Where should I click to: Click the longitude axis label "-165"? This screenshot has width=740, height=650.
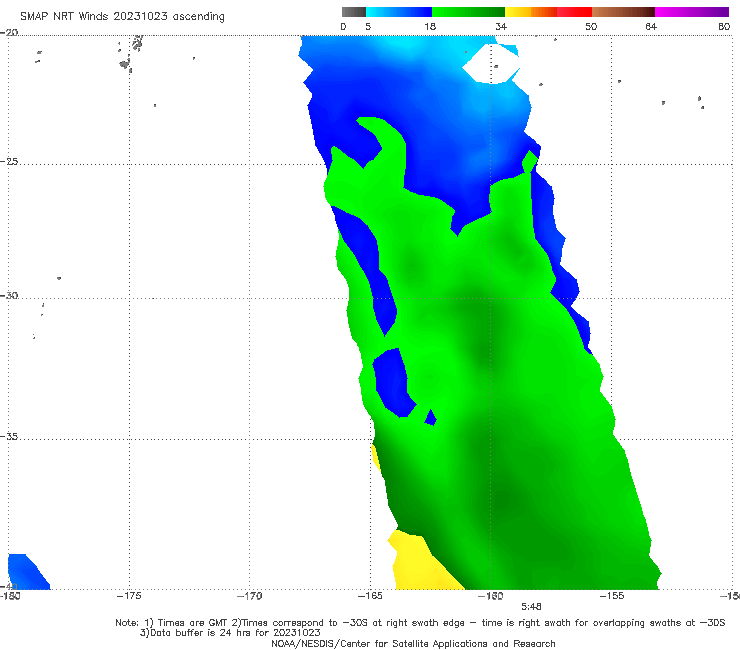(370, 596)
